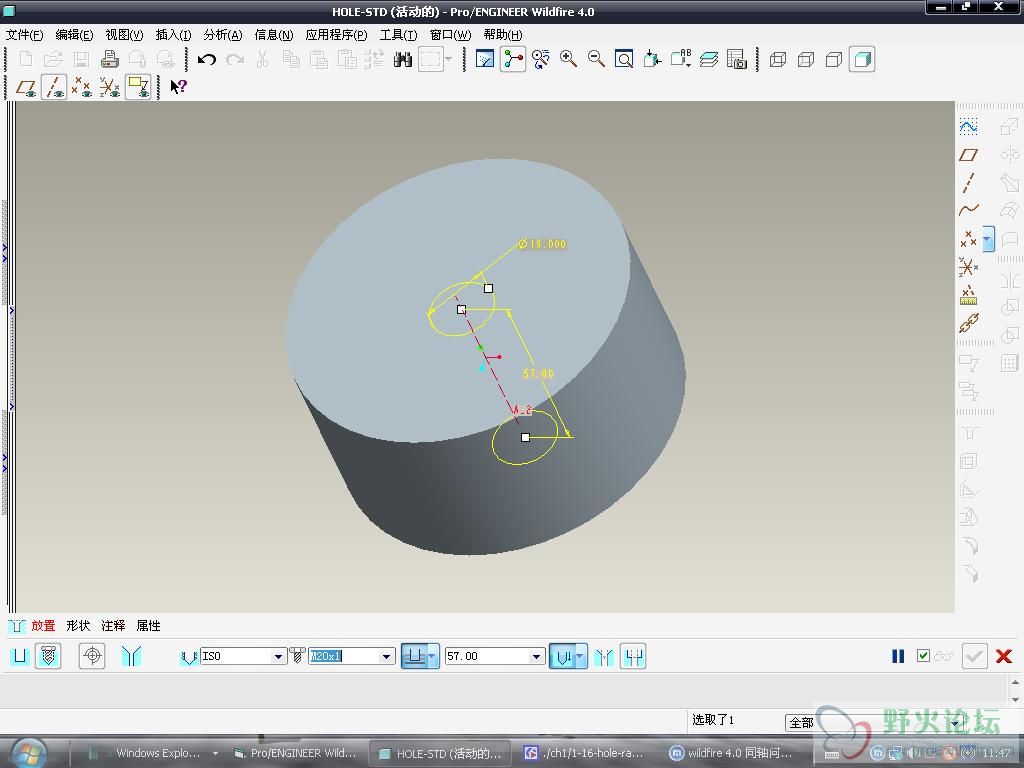Open the 帮助 (Help) menu
The height and width of the screenshot is (768, 1024).
click(503, 35)
